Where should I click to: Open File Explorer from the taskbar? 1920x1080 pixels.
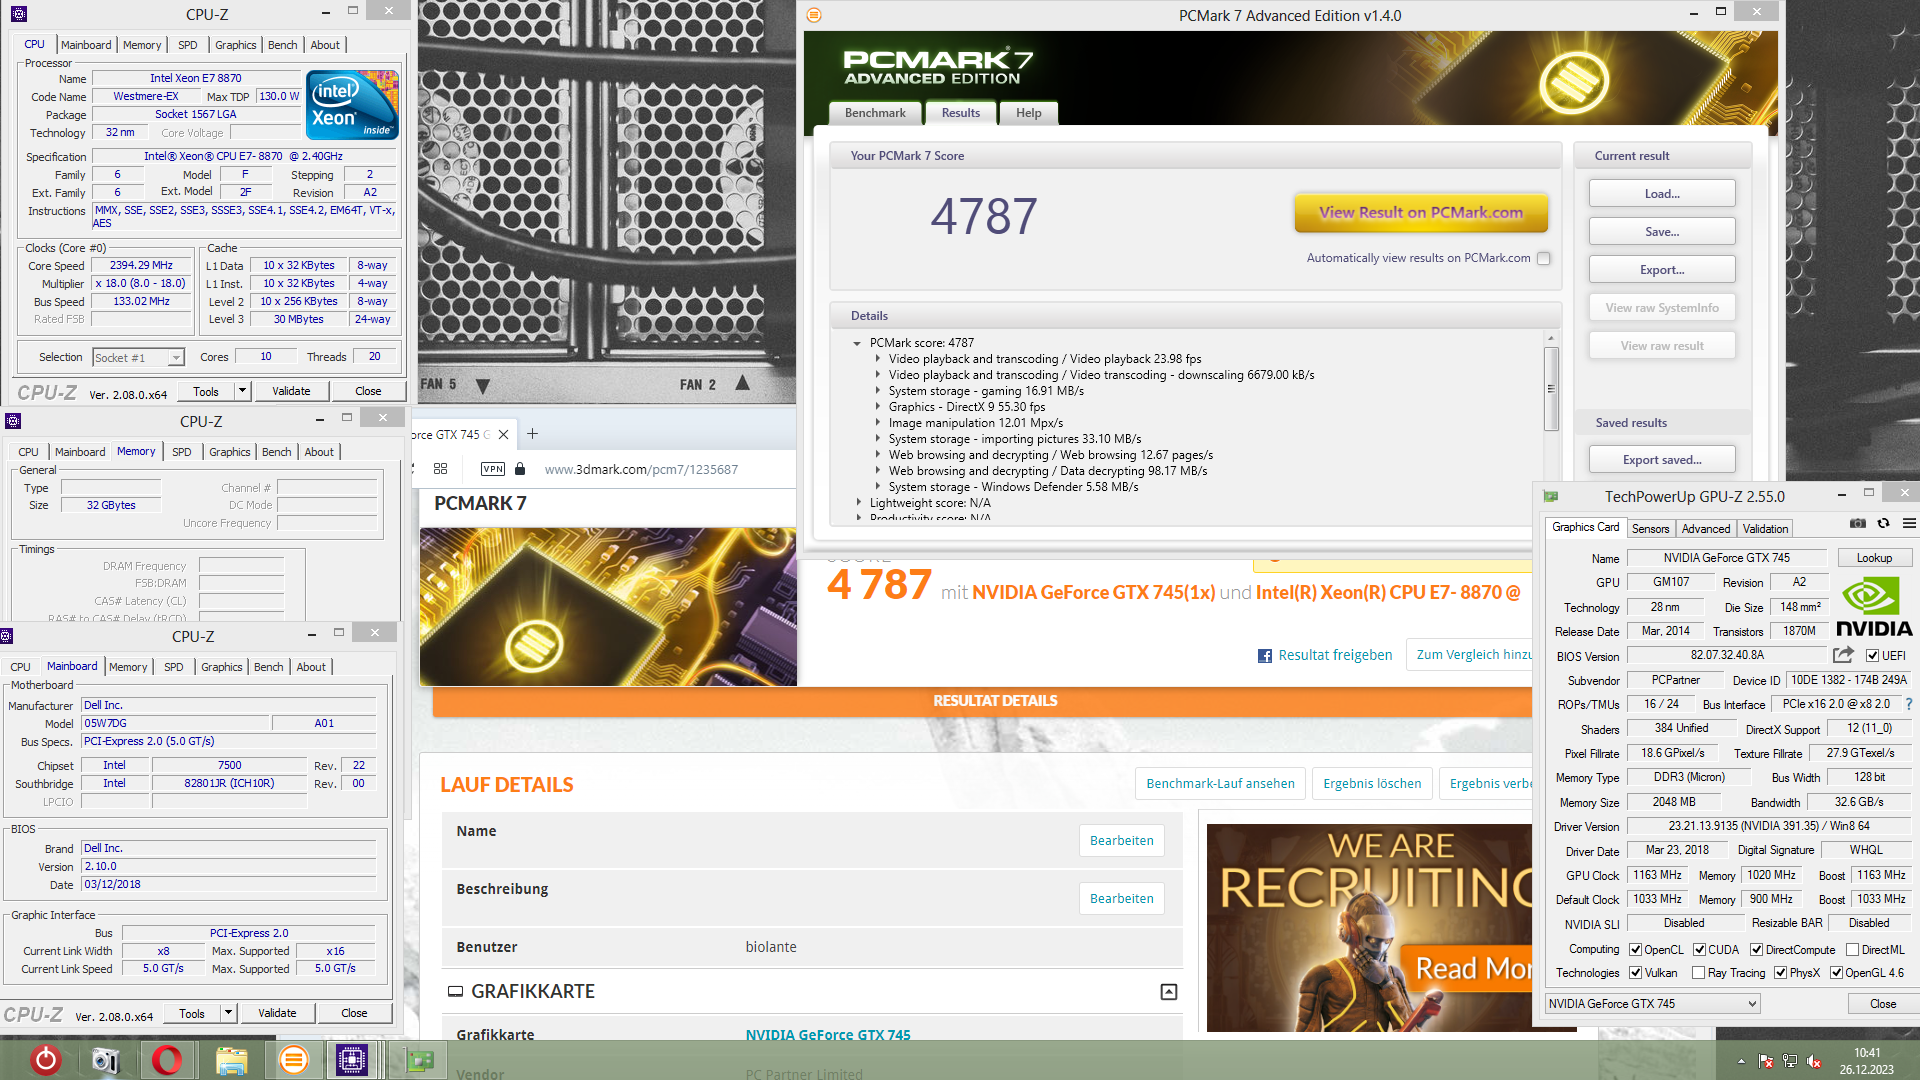point(231,1060)
